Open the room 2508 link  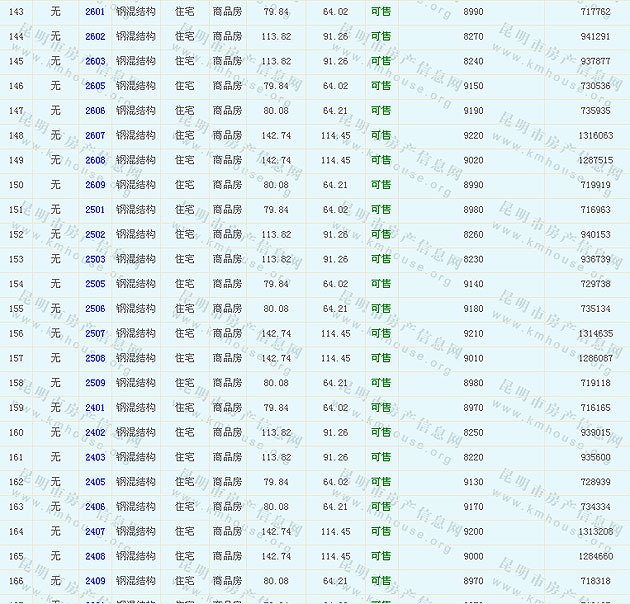pos(95,358)
